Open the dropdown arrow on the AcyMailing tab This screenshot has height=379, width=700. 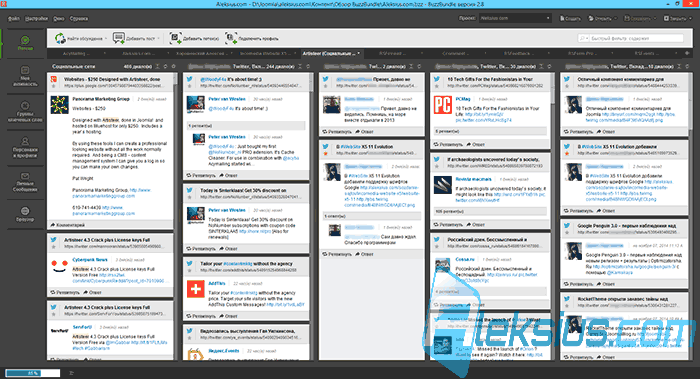105,54
